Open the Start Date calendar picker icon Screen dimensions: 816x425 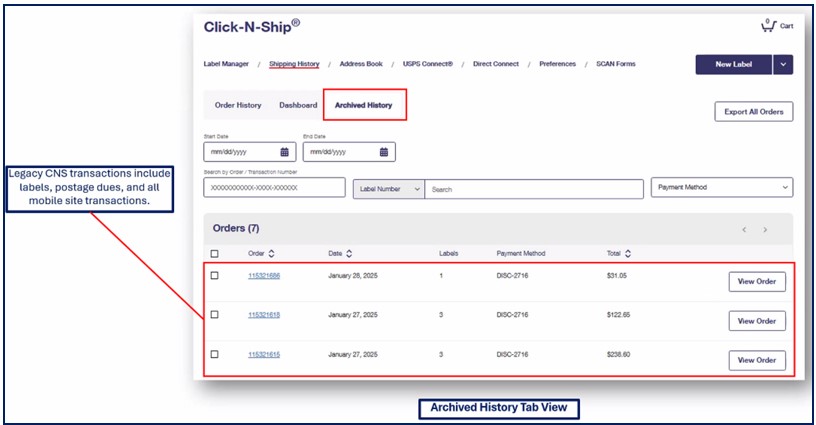[x=285, y=152]
